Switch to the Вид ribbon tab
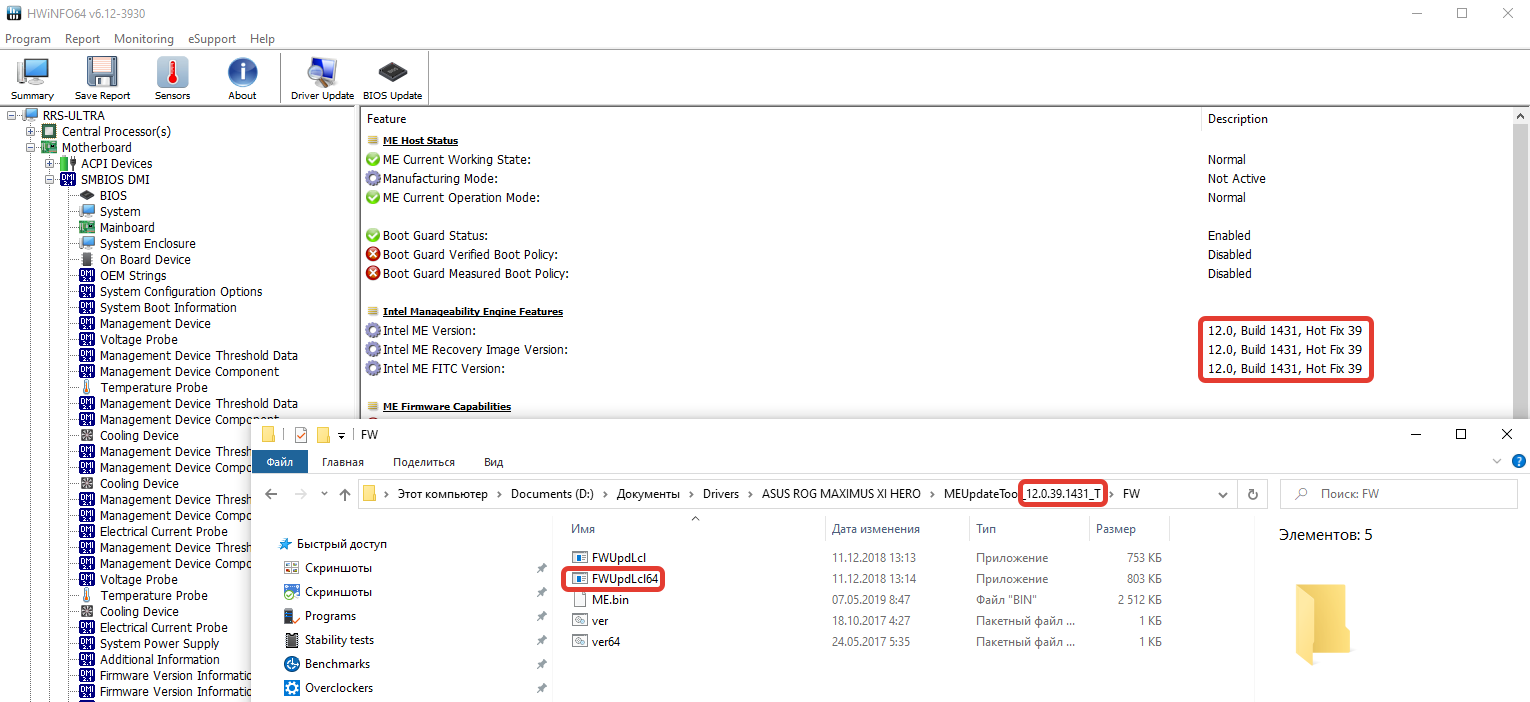 (494, 462)
